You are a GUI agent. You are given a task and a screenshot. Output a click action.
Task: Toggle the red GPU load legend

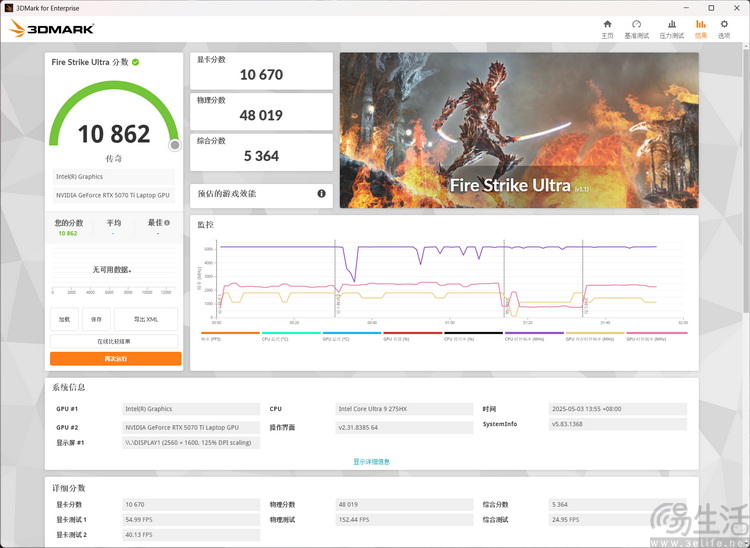tap(413, 333)
